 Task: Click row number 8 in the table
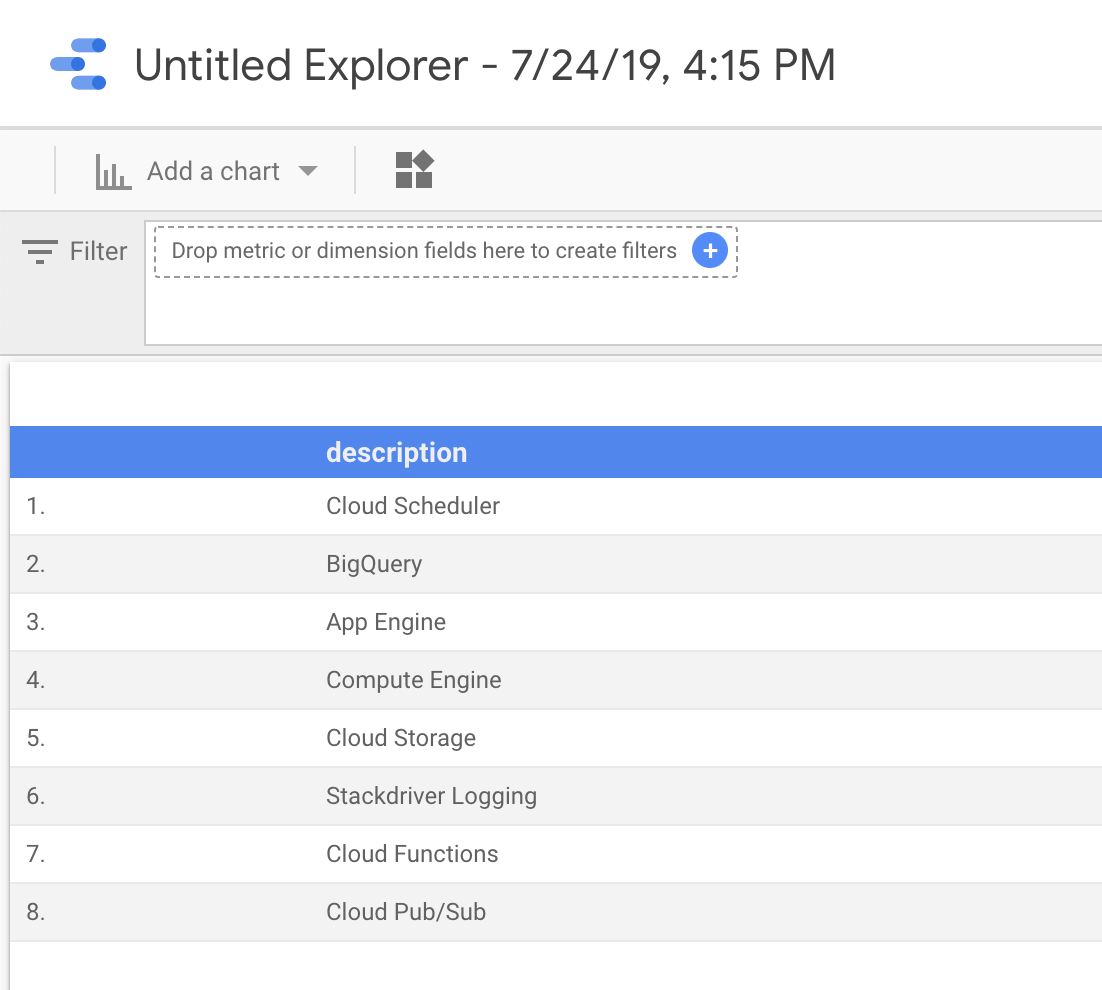35,912
